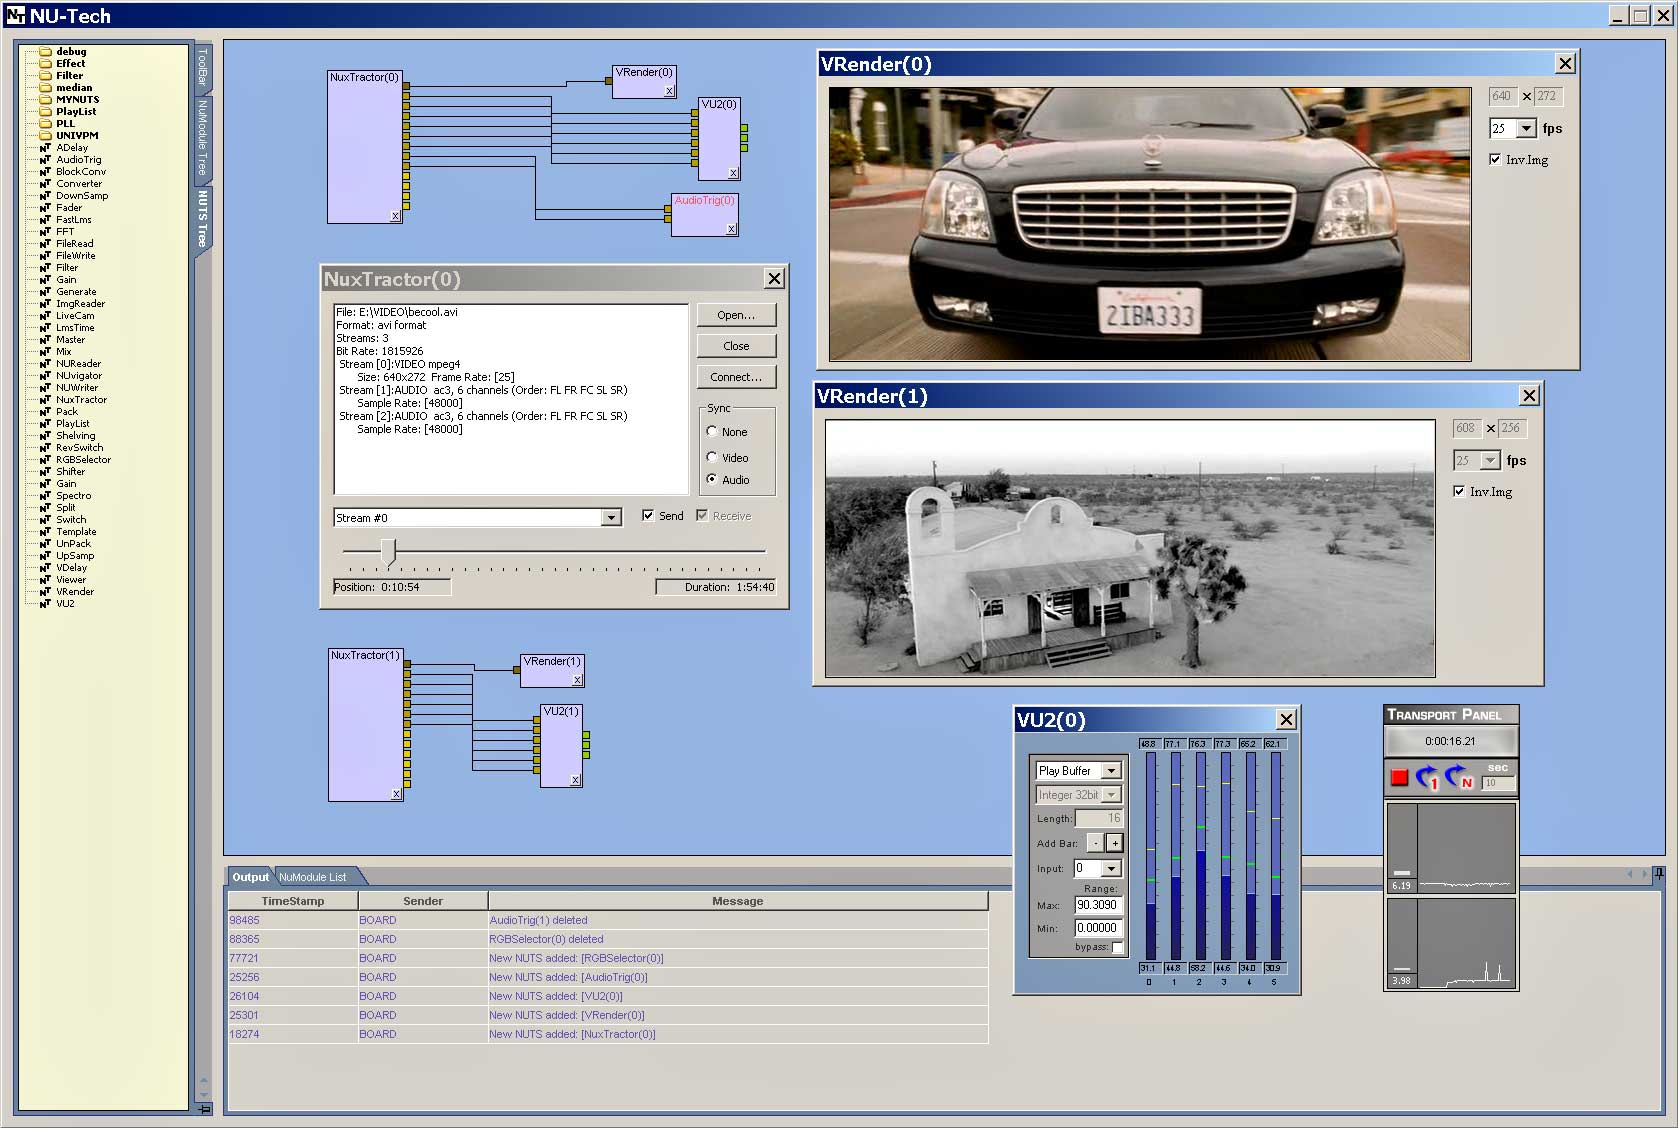This screenshot has width=1678, height=1128.
Task: Click the blue arrow step-once icon
Action: point(1427,777)
